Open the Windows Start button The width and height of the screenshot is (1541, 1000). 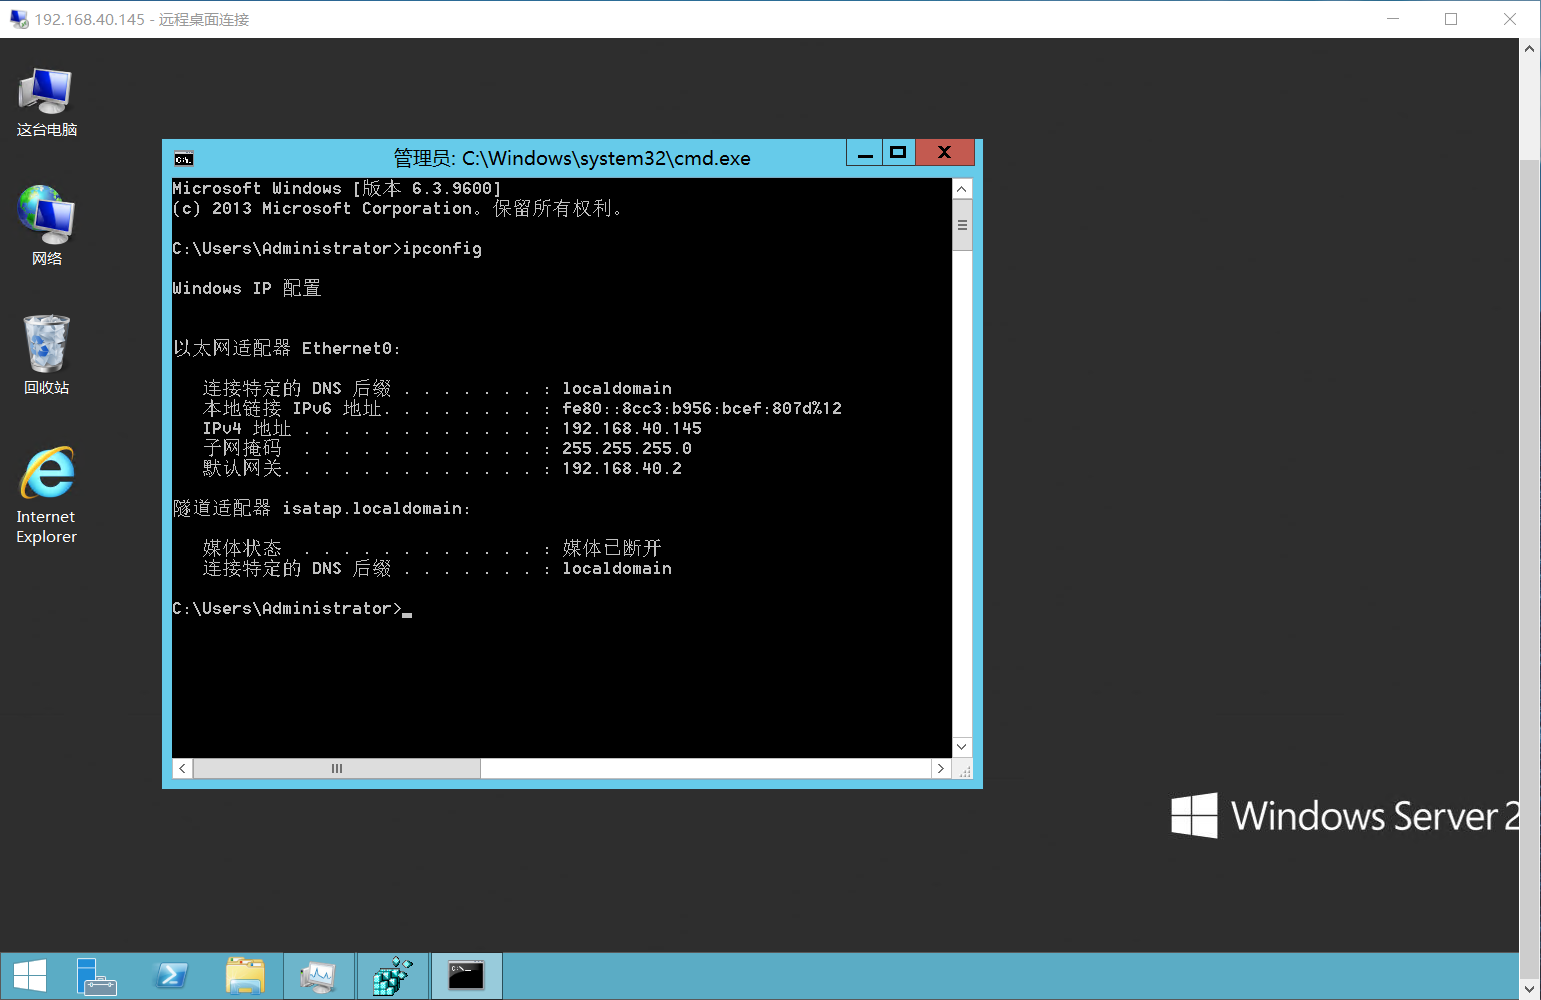pyautogui.click(x=29, y=976)
